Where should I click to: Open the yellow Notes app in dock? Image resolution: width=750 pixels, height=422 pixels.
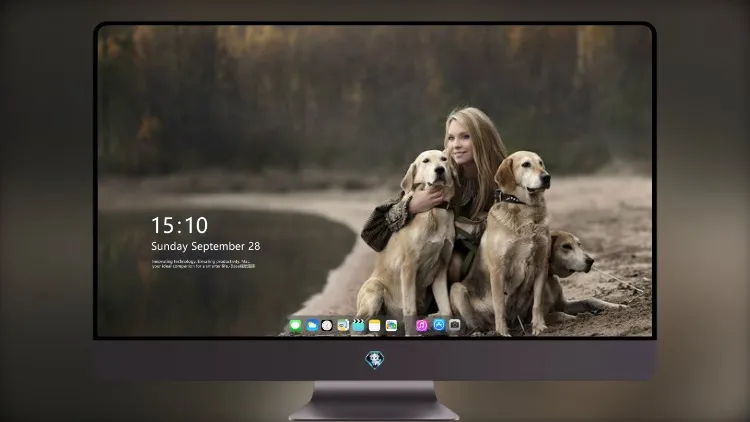pyautogui.click(x=375, y=326)
